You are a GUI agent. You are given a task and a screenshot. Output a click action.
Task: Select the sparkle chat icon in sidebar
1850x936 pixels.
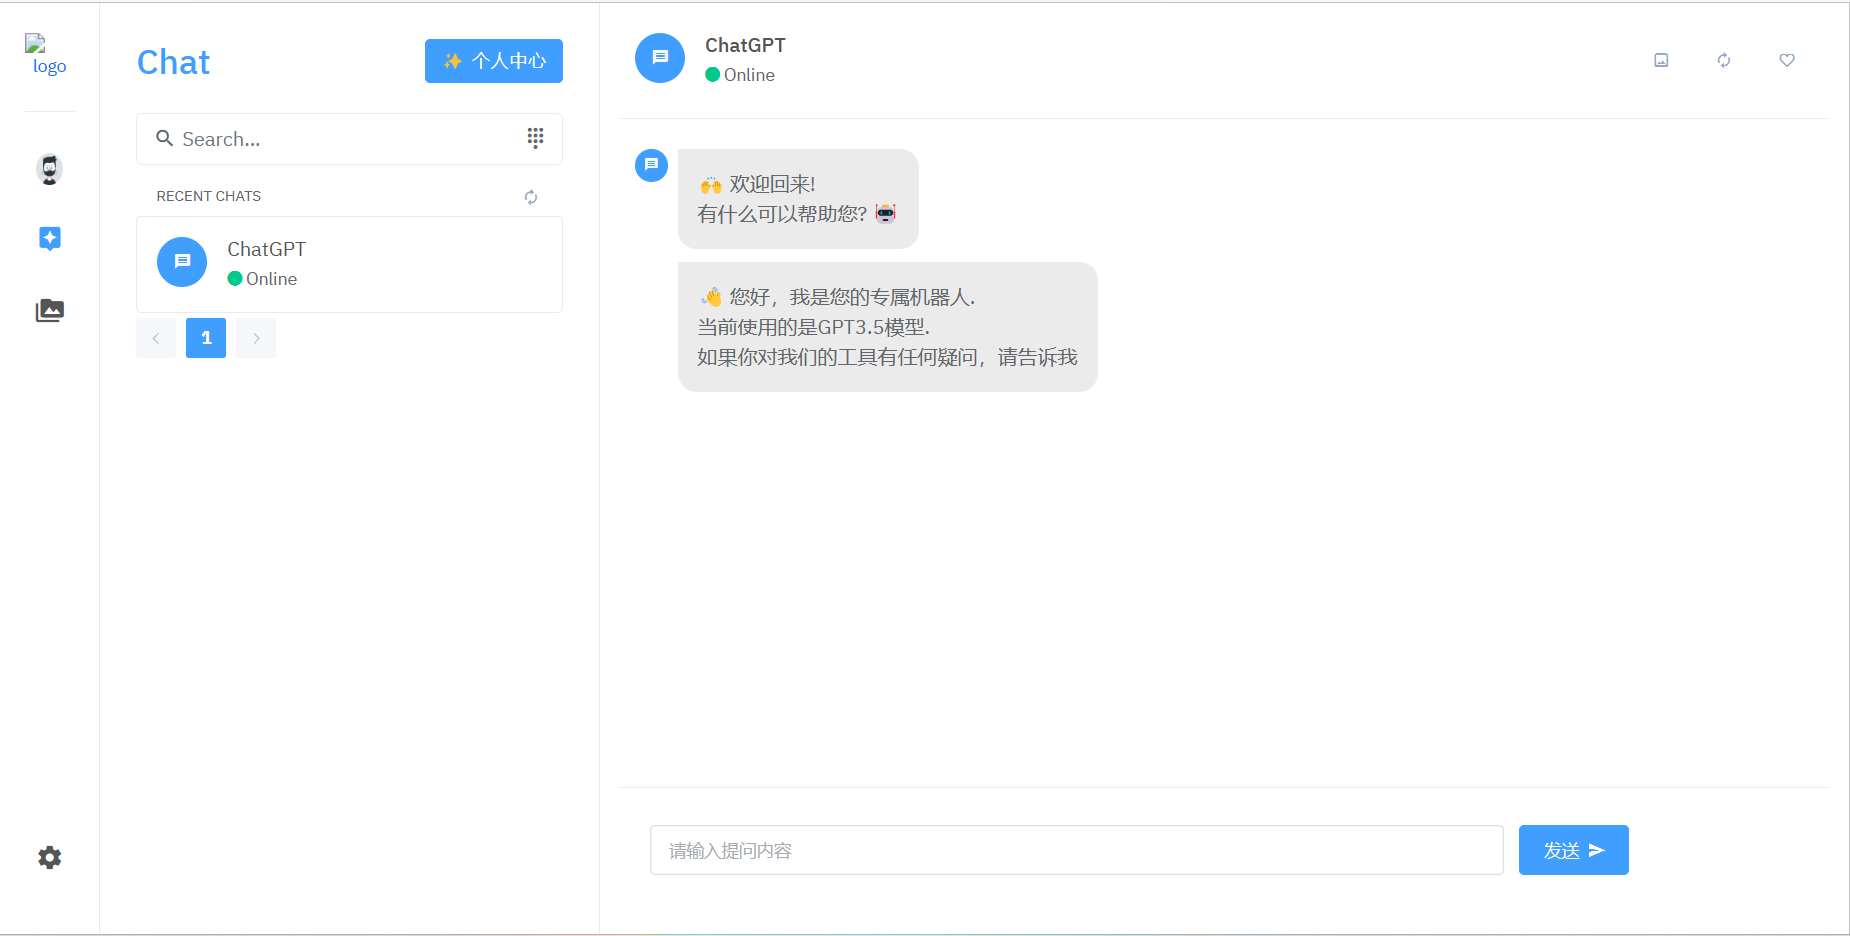pyautogui.click(x=49, y=238)
